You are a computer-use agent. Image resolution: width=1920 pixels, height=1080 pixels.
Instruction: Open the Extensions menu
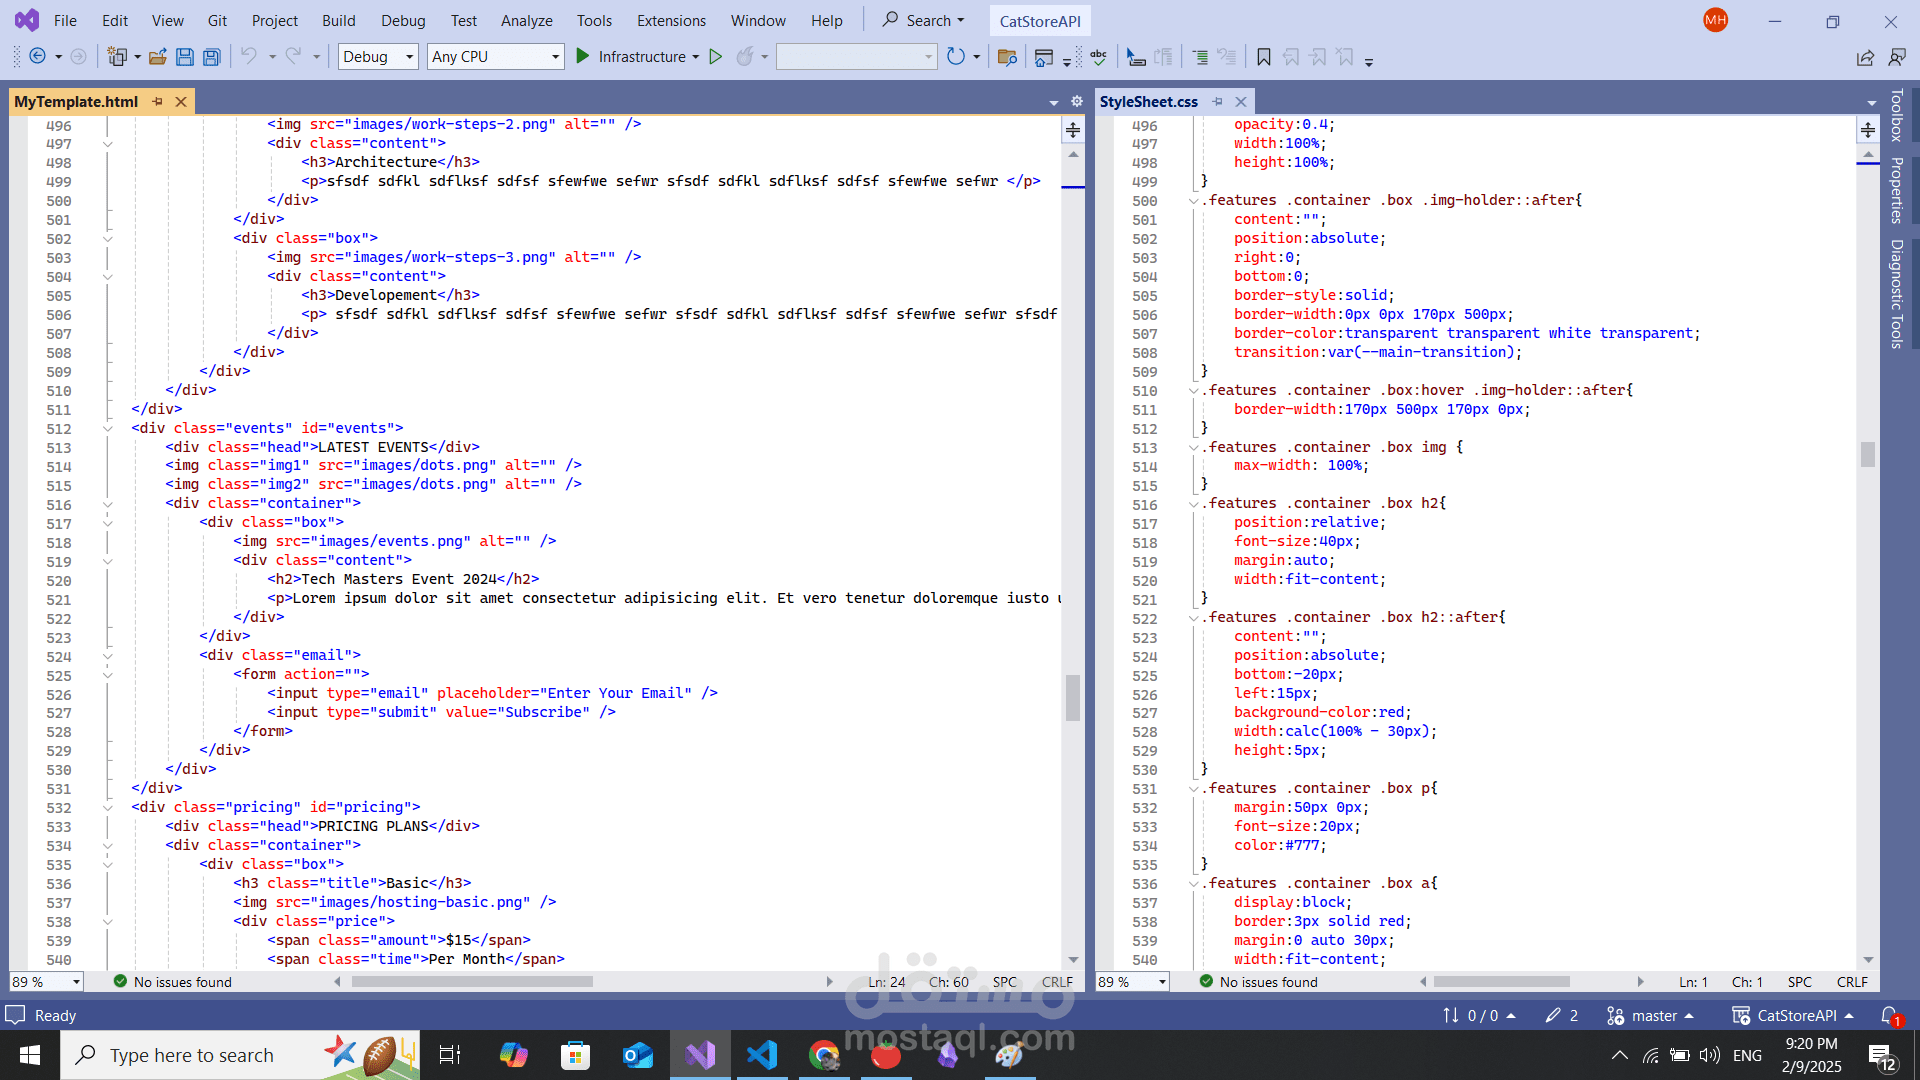point(671,20)
